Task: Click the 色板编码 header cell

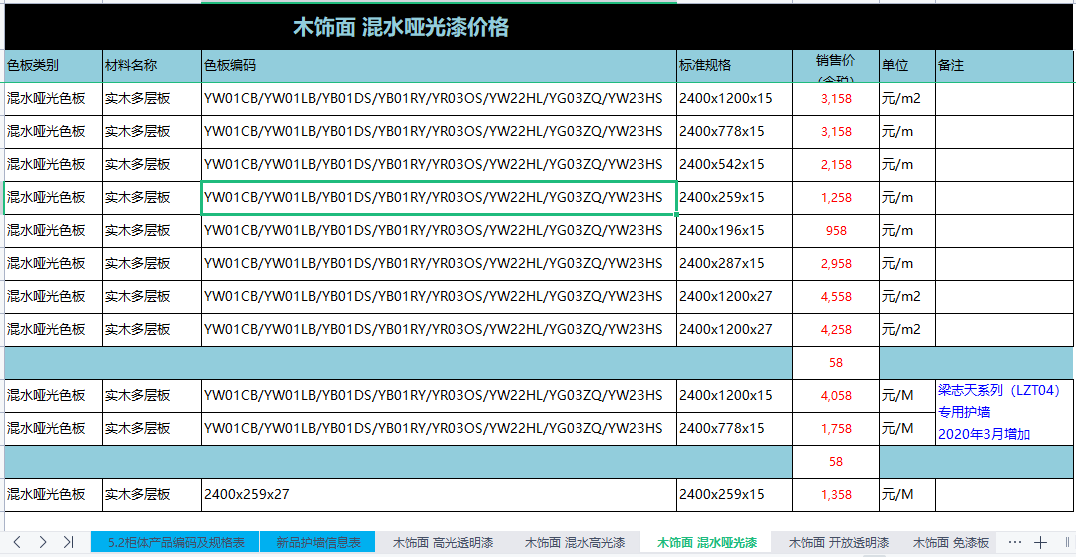Action: tap(438, 66)
